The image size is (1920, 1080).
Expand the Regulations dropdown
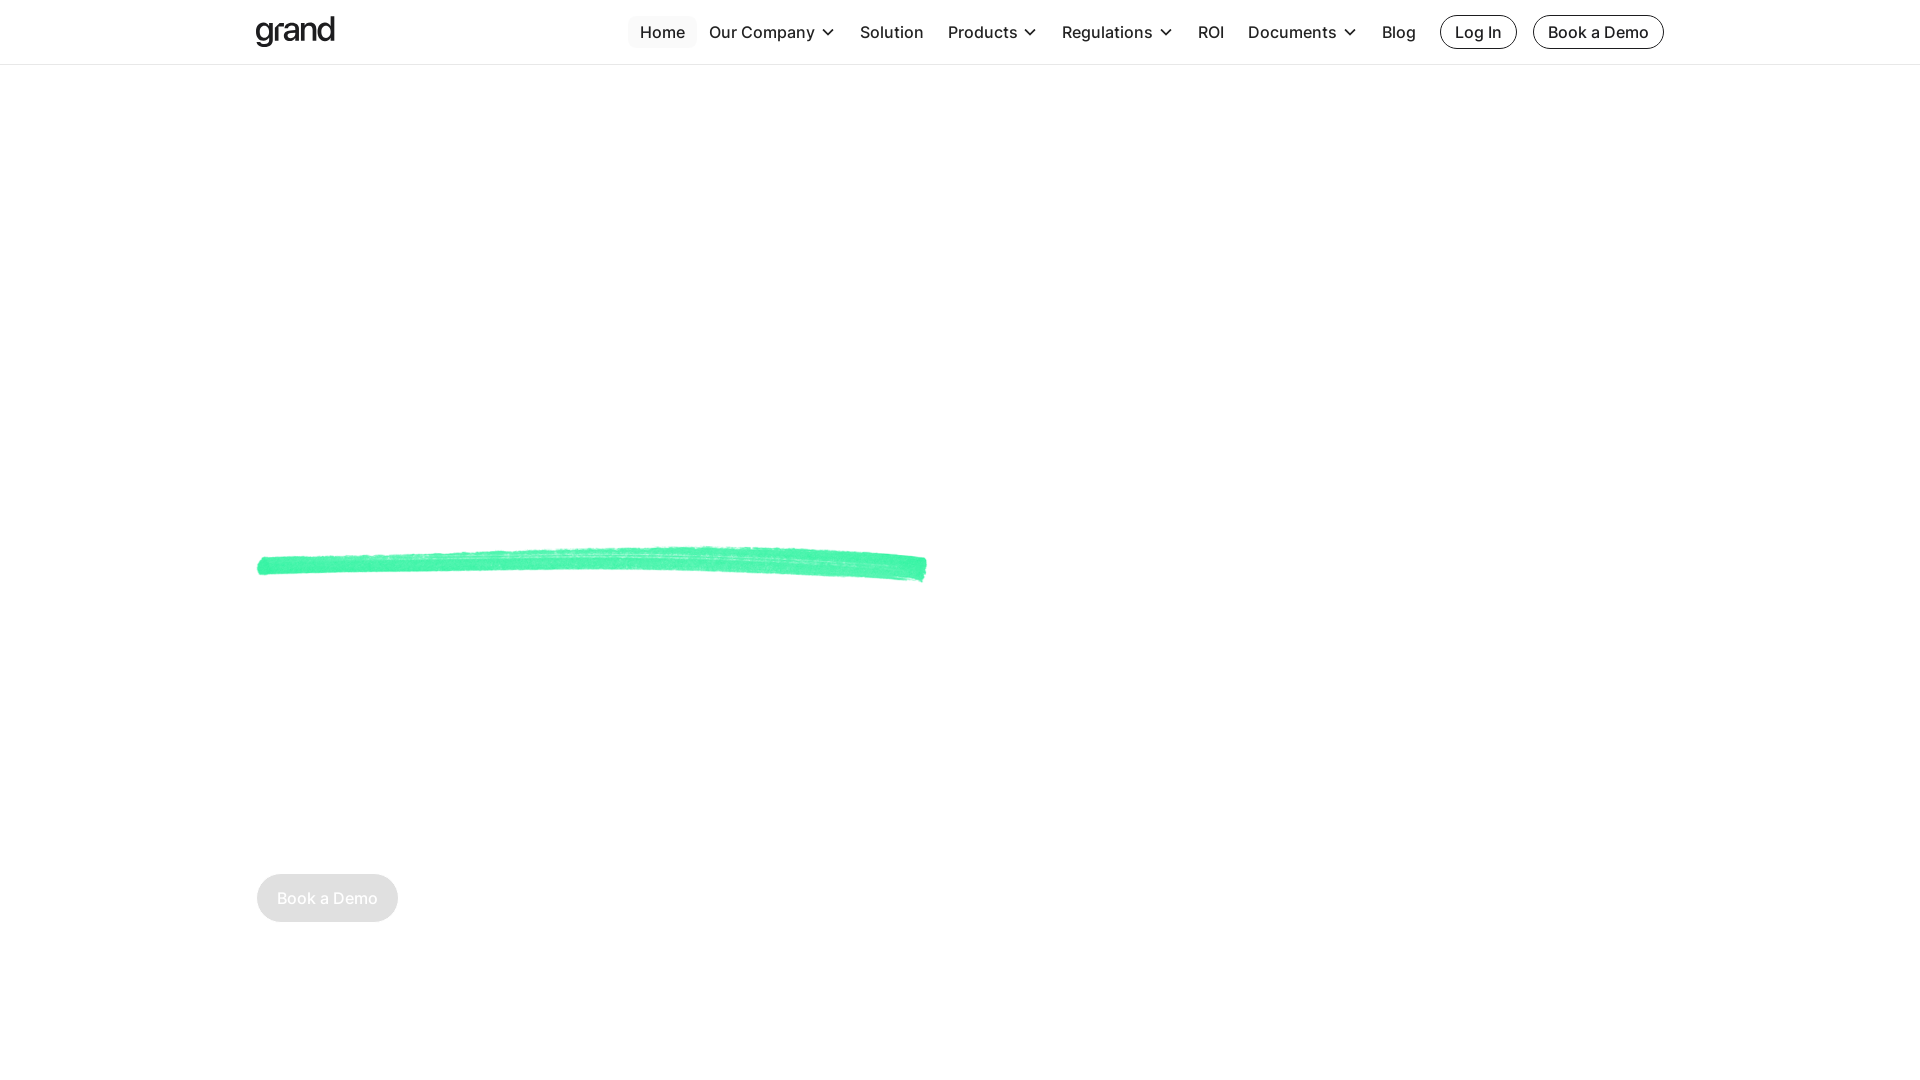tap(1117, 32)
